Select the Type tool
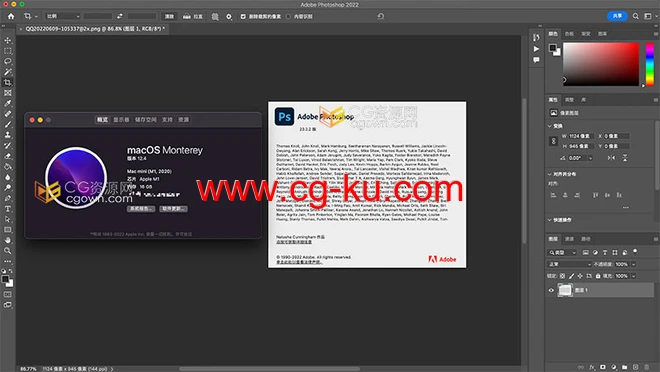This screenshot has width=660, height=372. click(8, 209)
